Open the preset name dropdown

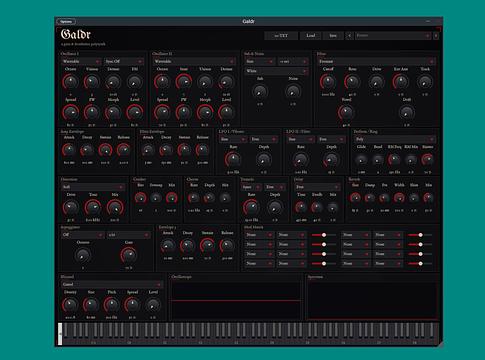[x=393, y=36]
